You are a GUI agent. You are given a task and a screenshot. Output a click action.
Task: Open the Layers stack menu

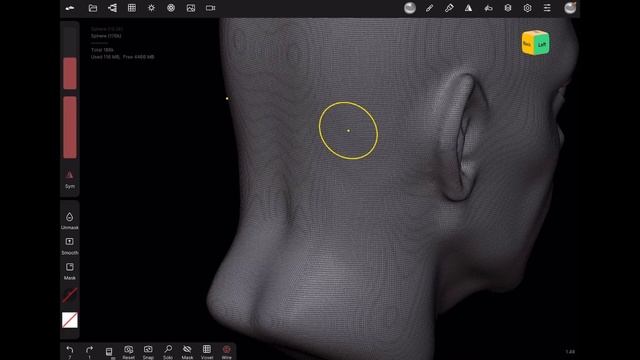point(508,8)
